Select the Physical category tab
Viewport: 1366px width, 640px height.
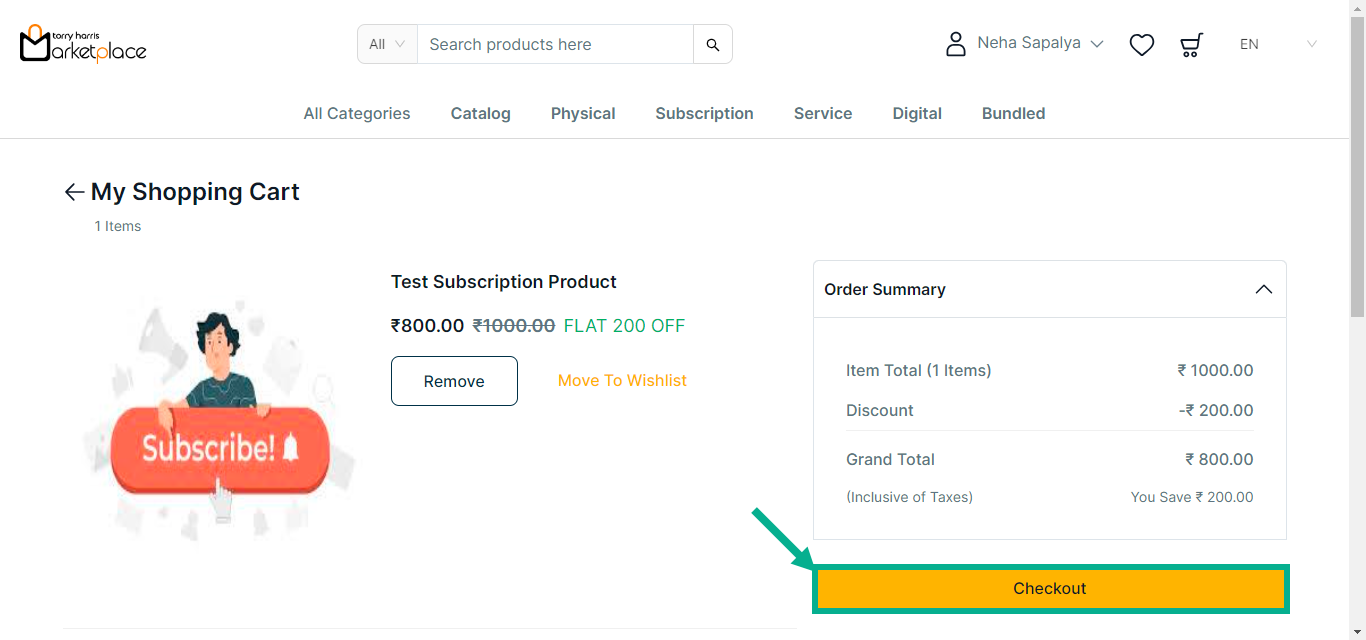tap(583, 113)
